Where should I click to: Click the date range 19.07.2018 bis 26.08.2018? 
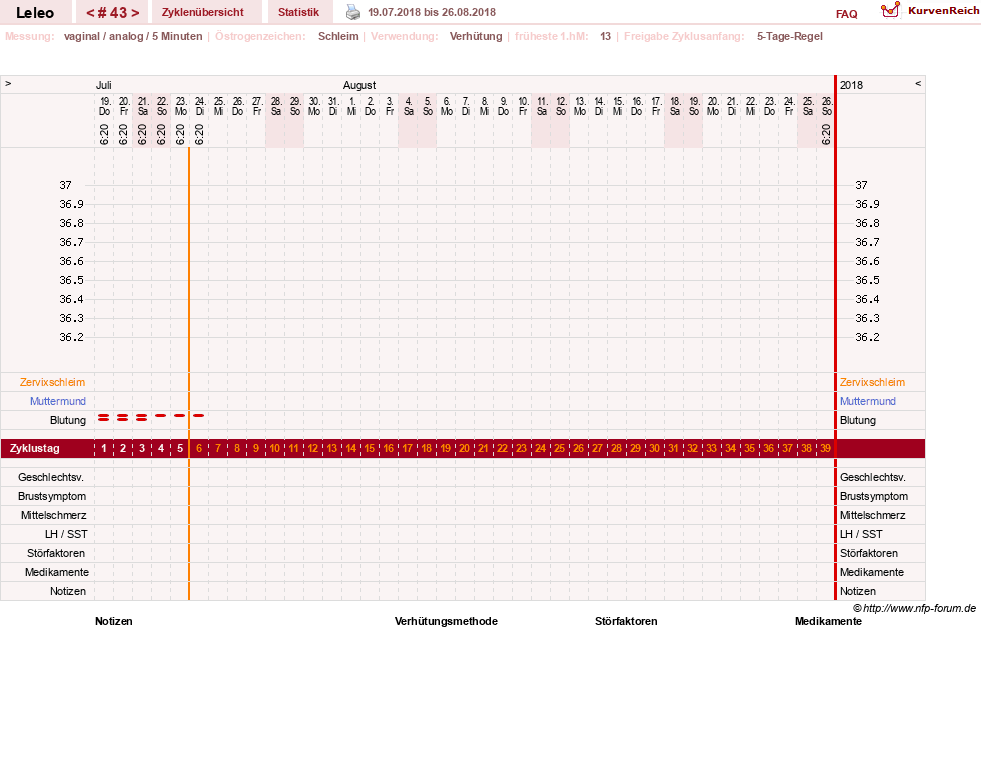tap(432, 12)
